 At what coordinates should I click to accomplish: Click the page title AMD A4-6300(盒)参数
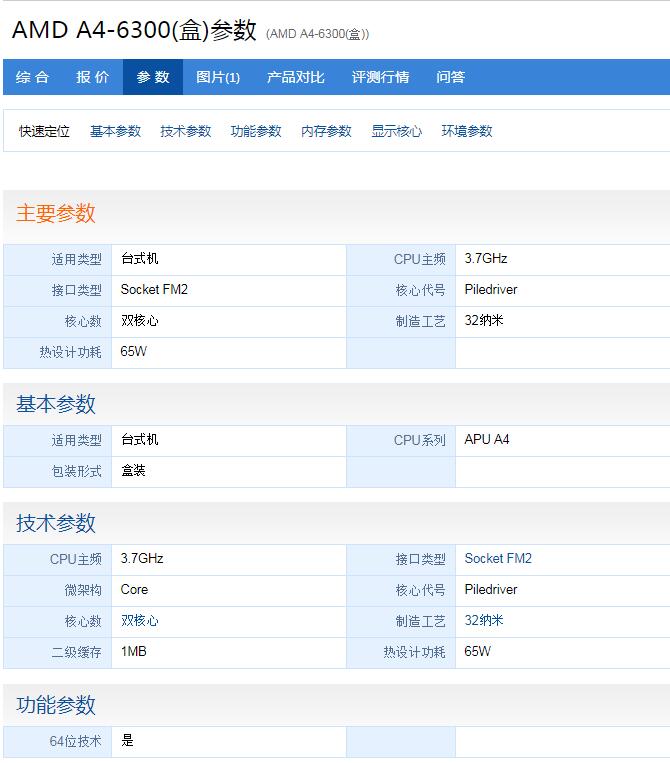click(x=134, y=30)
